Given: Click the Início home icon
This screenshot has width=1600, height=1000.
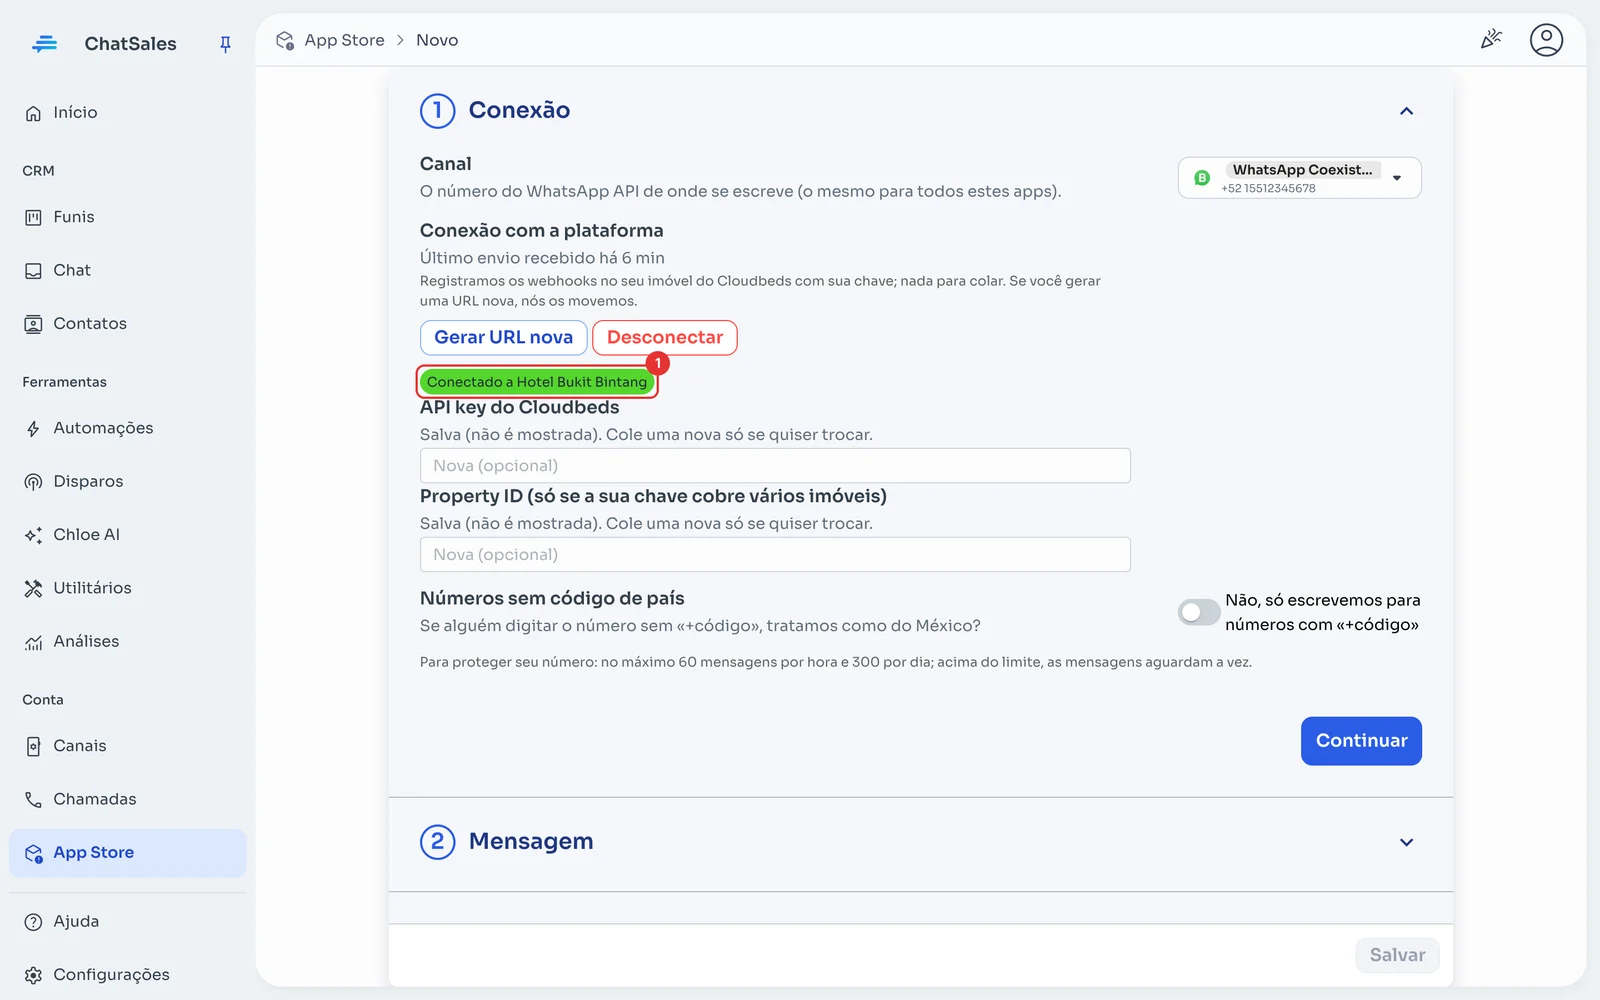Looking at the screenshot, I should click(x=33, y=113).
